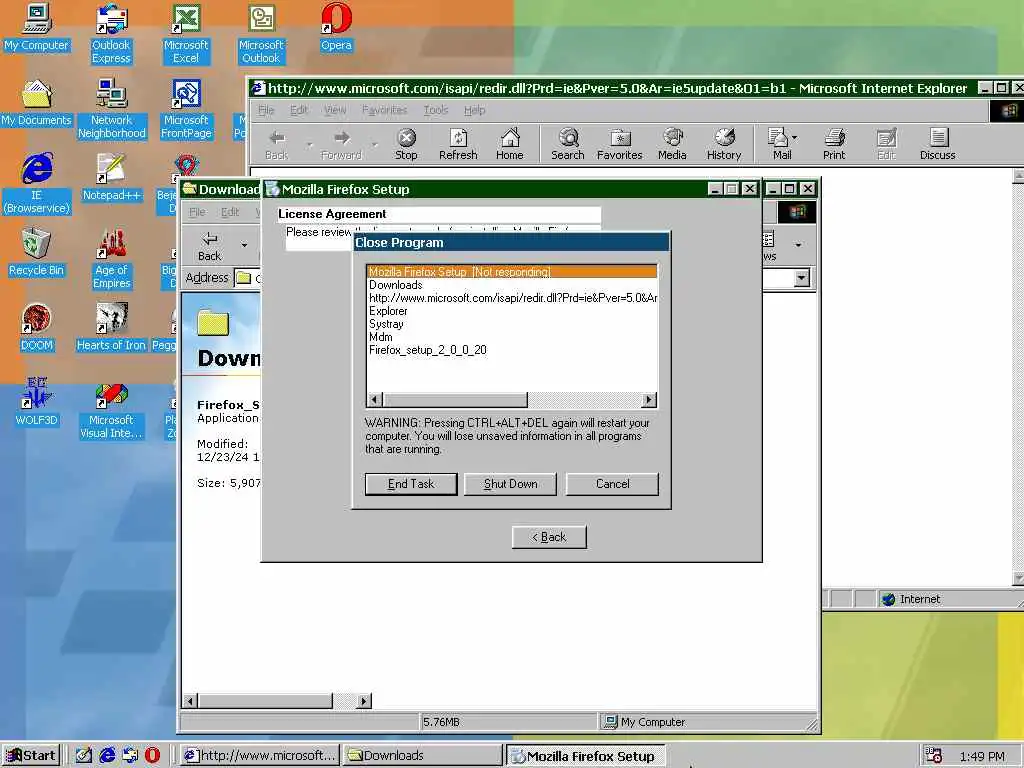Image resolution: width=1024 pixels, height=768 pixels.
Task: Expand Views dropdown arrow in Downloads window
Action: (798, 245)
